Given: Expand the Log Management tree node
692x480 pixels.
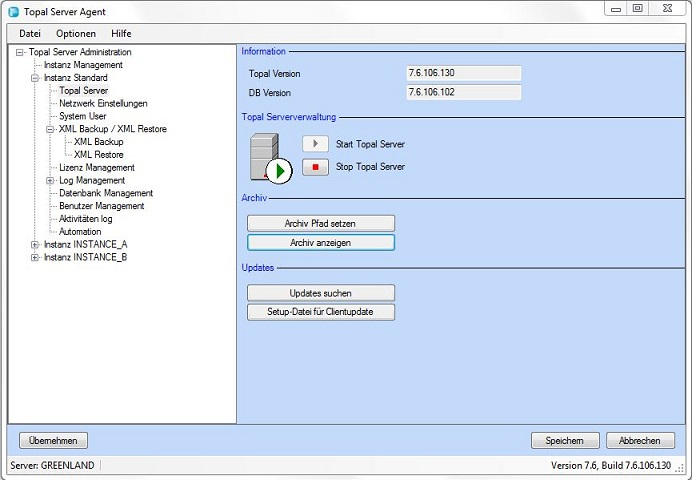Looking at the screenshot, I should (50, 181).
